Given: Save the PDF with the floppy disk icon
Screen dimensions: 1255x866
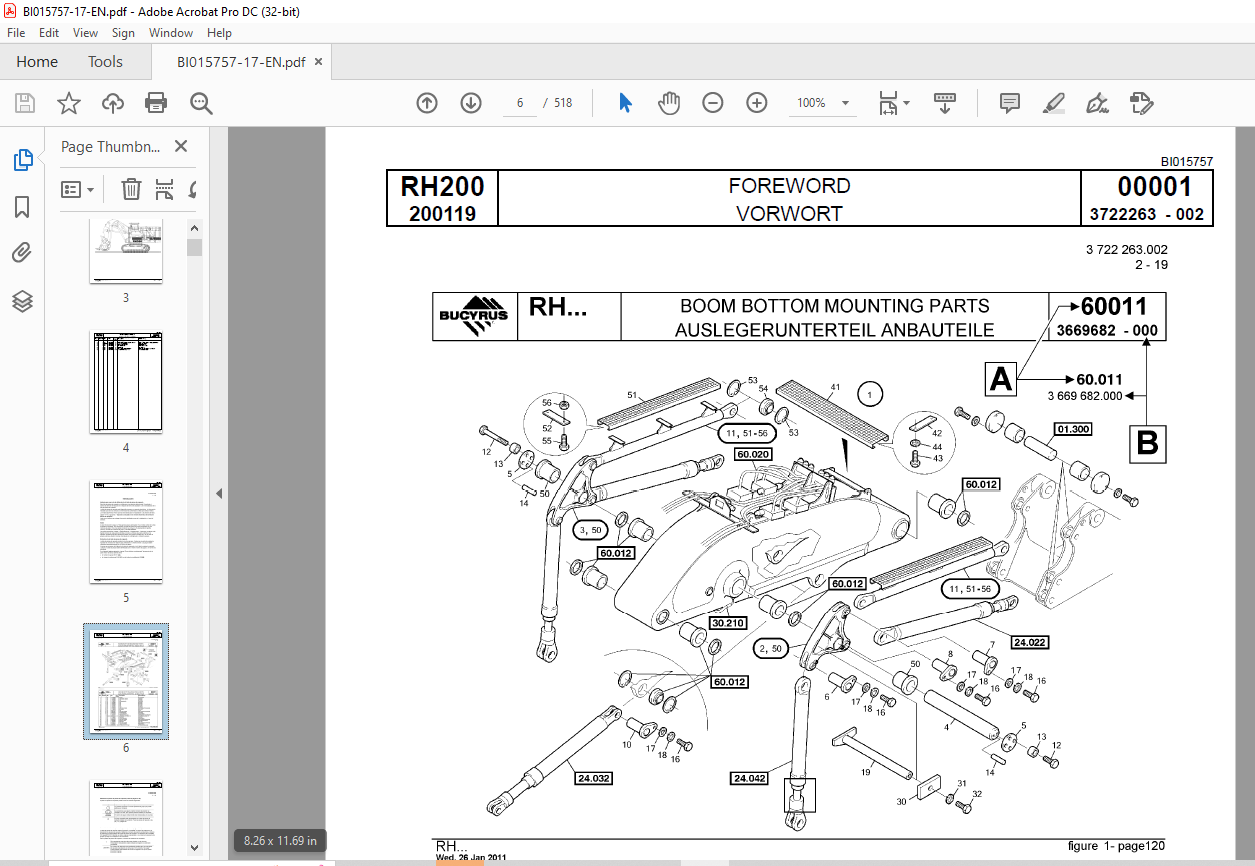Looking at the screenshot, I should pyautogui.click(x=25, y=103).
